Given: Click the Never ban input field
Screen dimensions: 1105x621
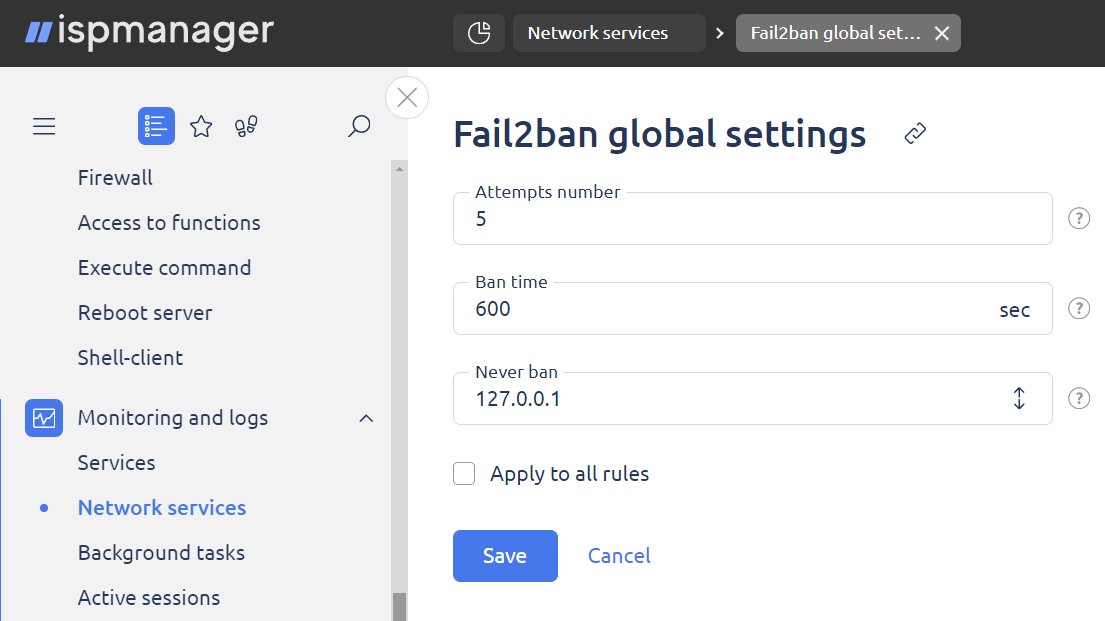Looking at the screenshot, I should [753, 398].
